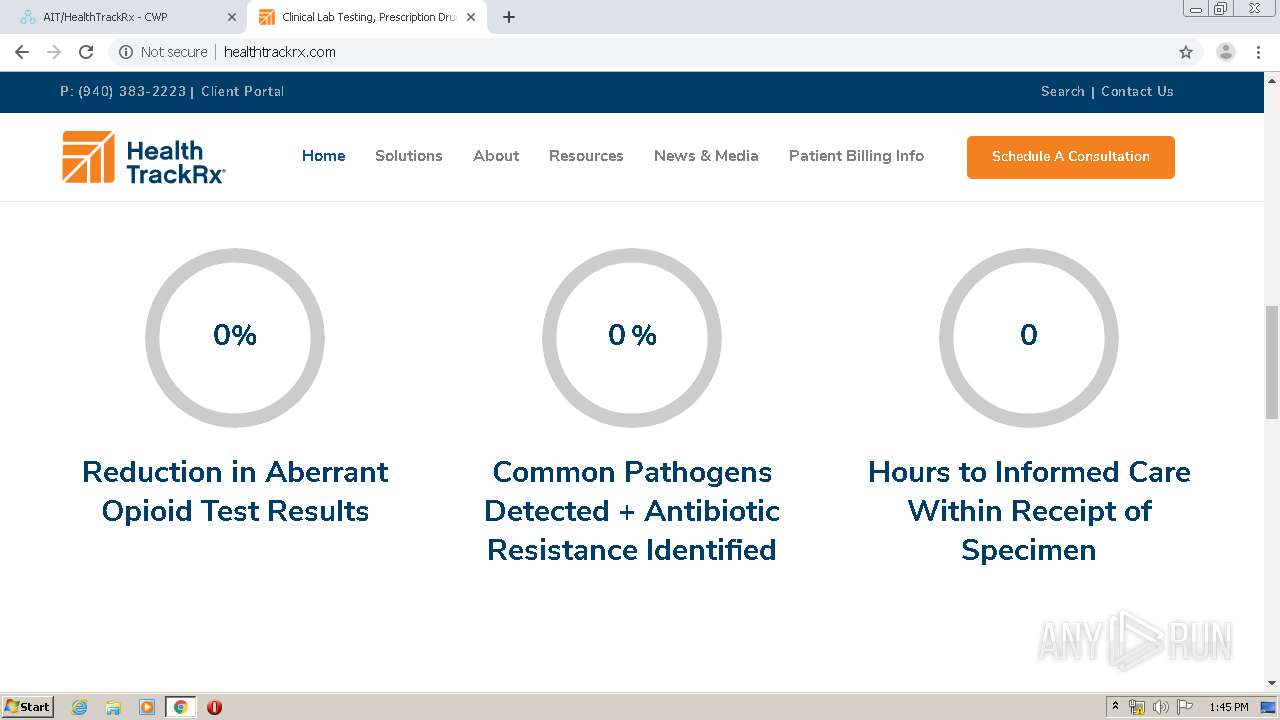Close the Clinical Lab Testing tab

pyautogui.click(x=471, y=17)
